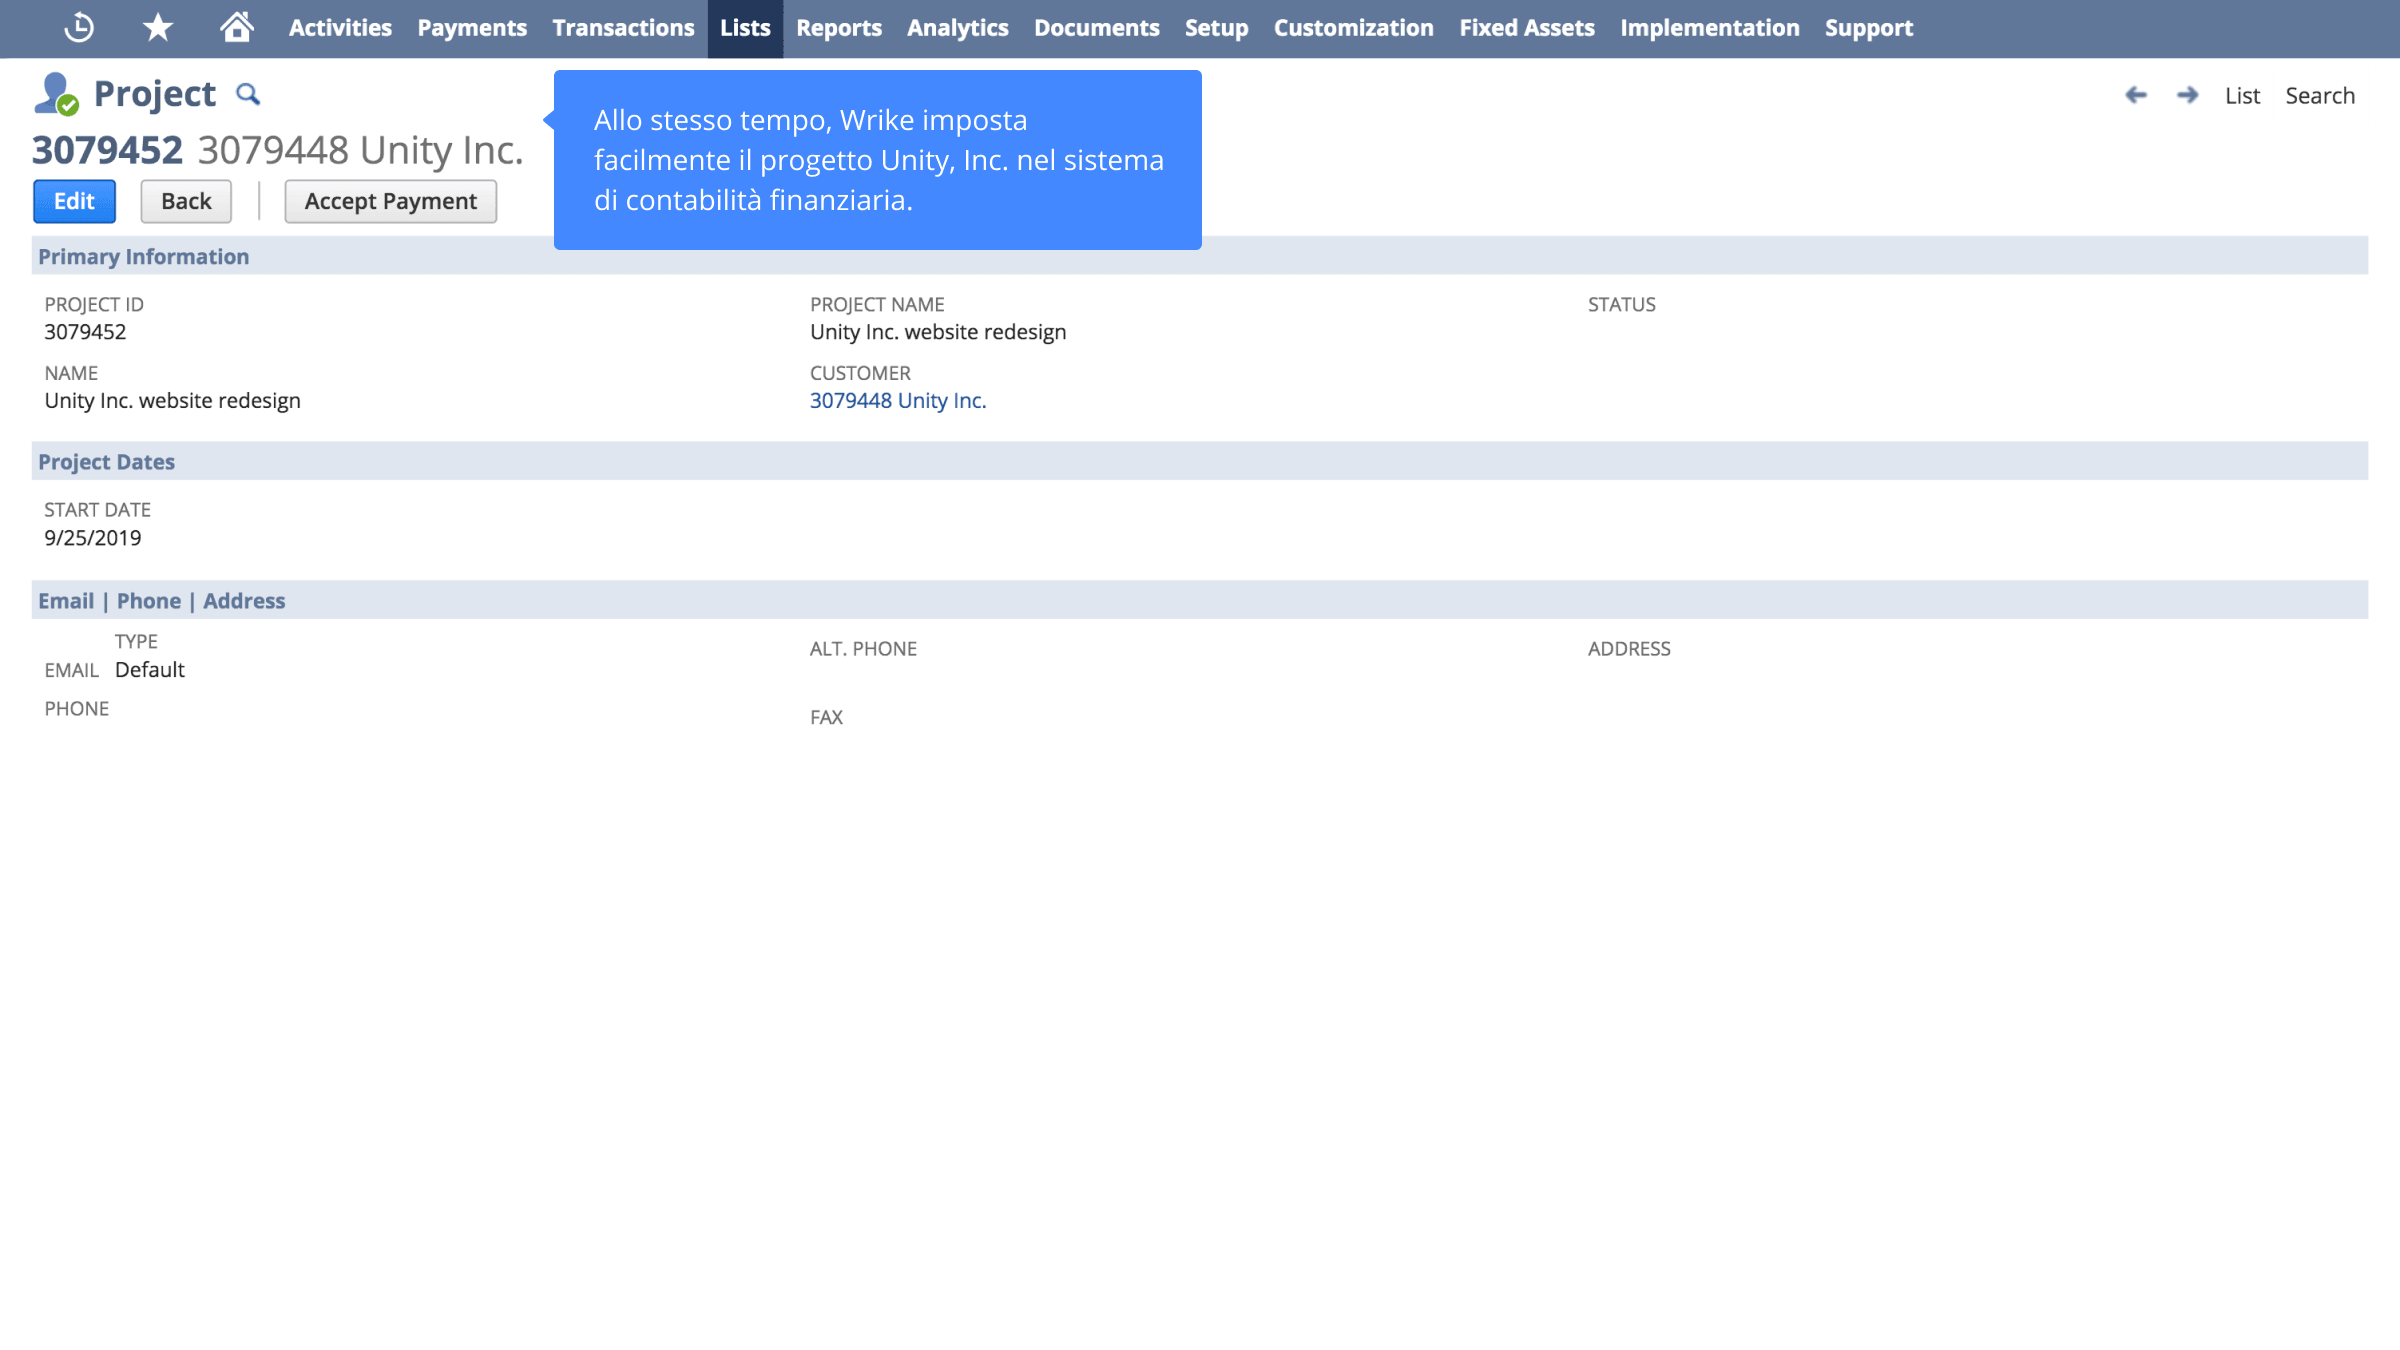Viewport: 2400px width, 1350px height.
Task: Go to the Home icon
Action: click(x=237, y=27)
